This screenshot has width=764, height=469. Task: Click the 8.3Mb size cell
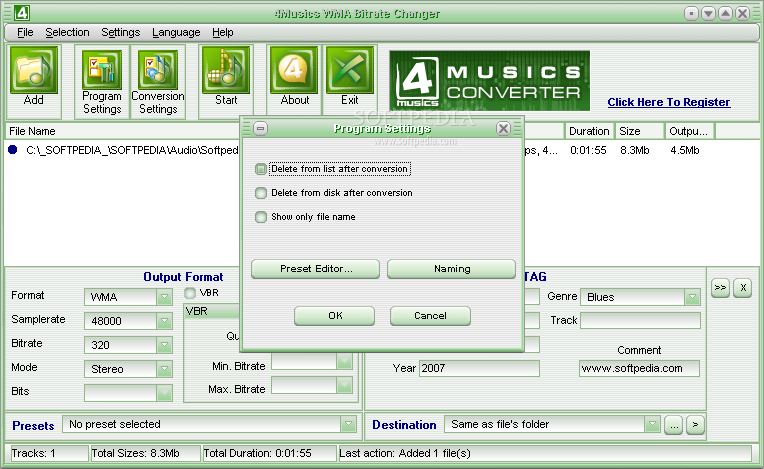634,150
